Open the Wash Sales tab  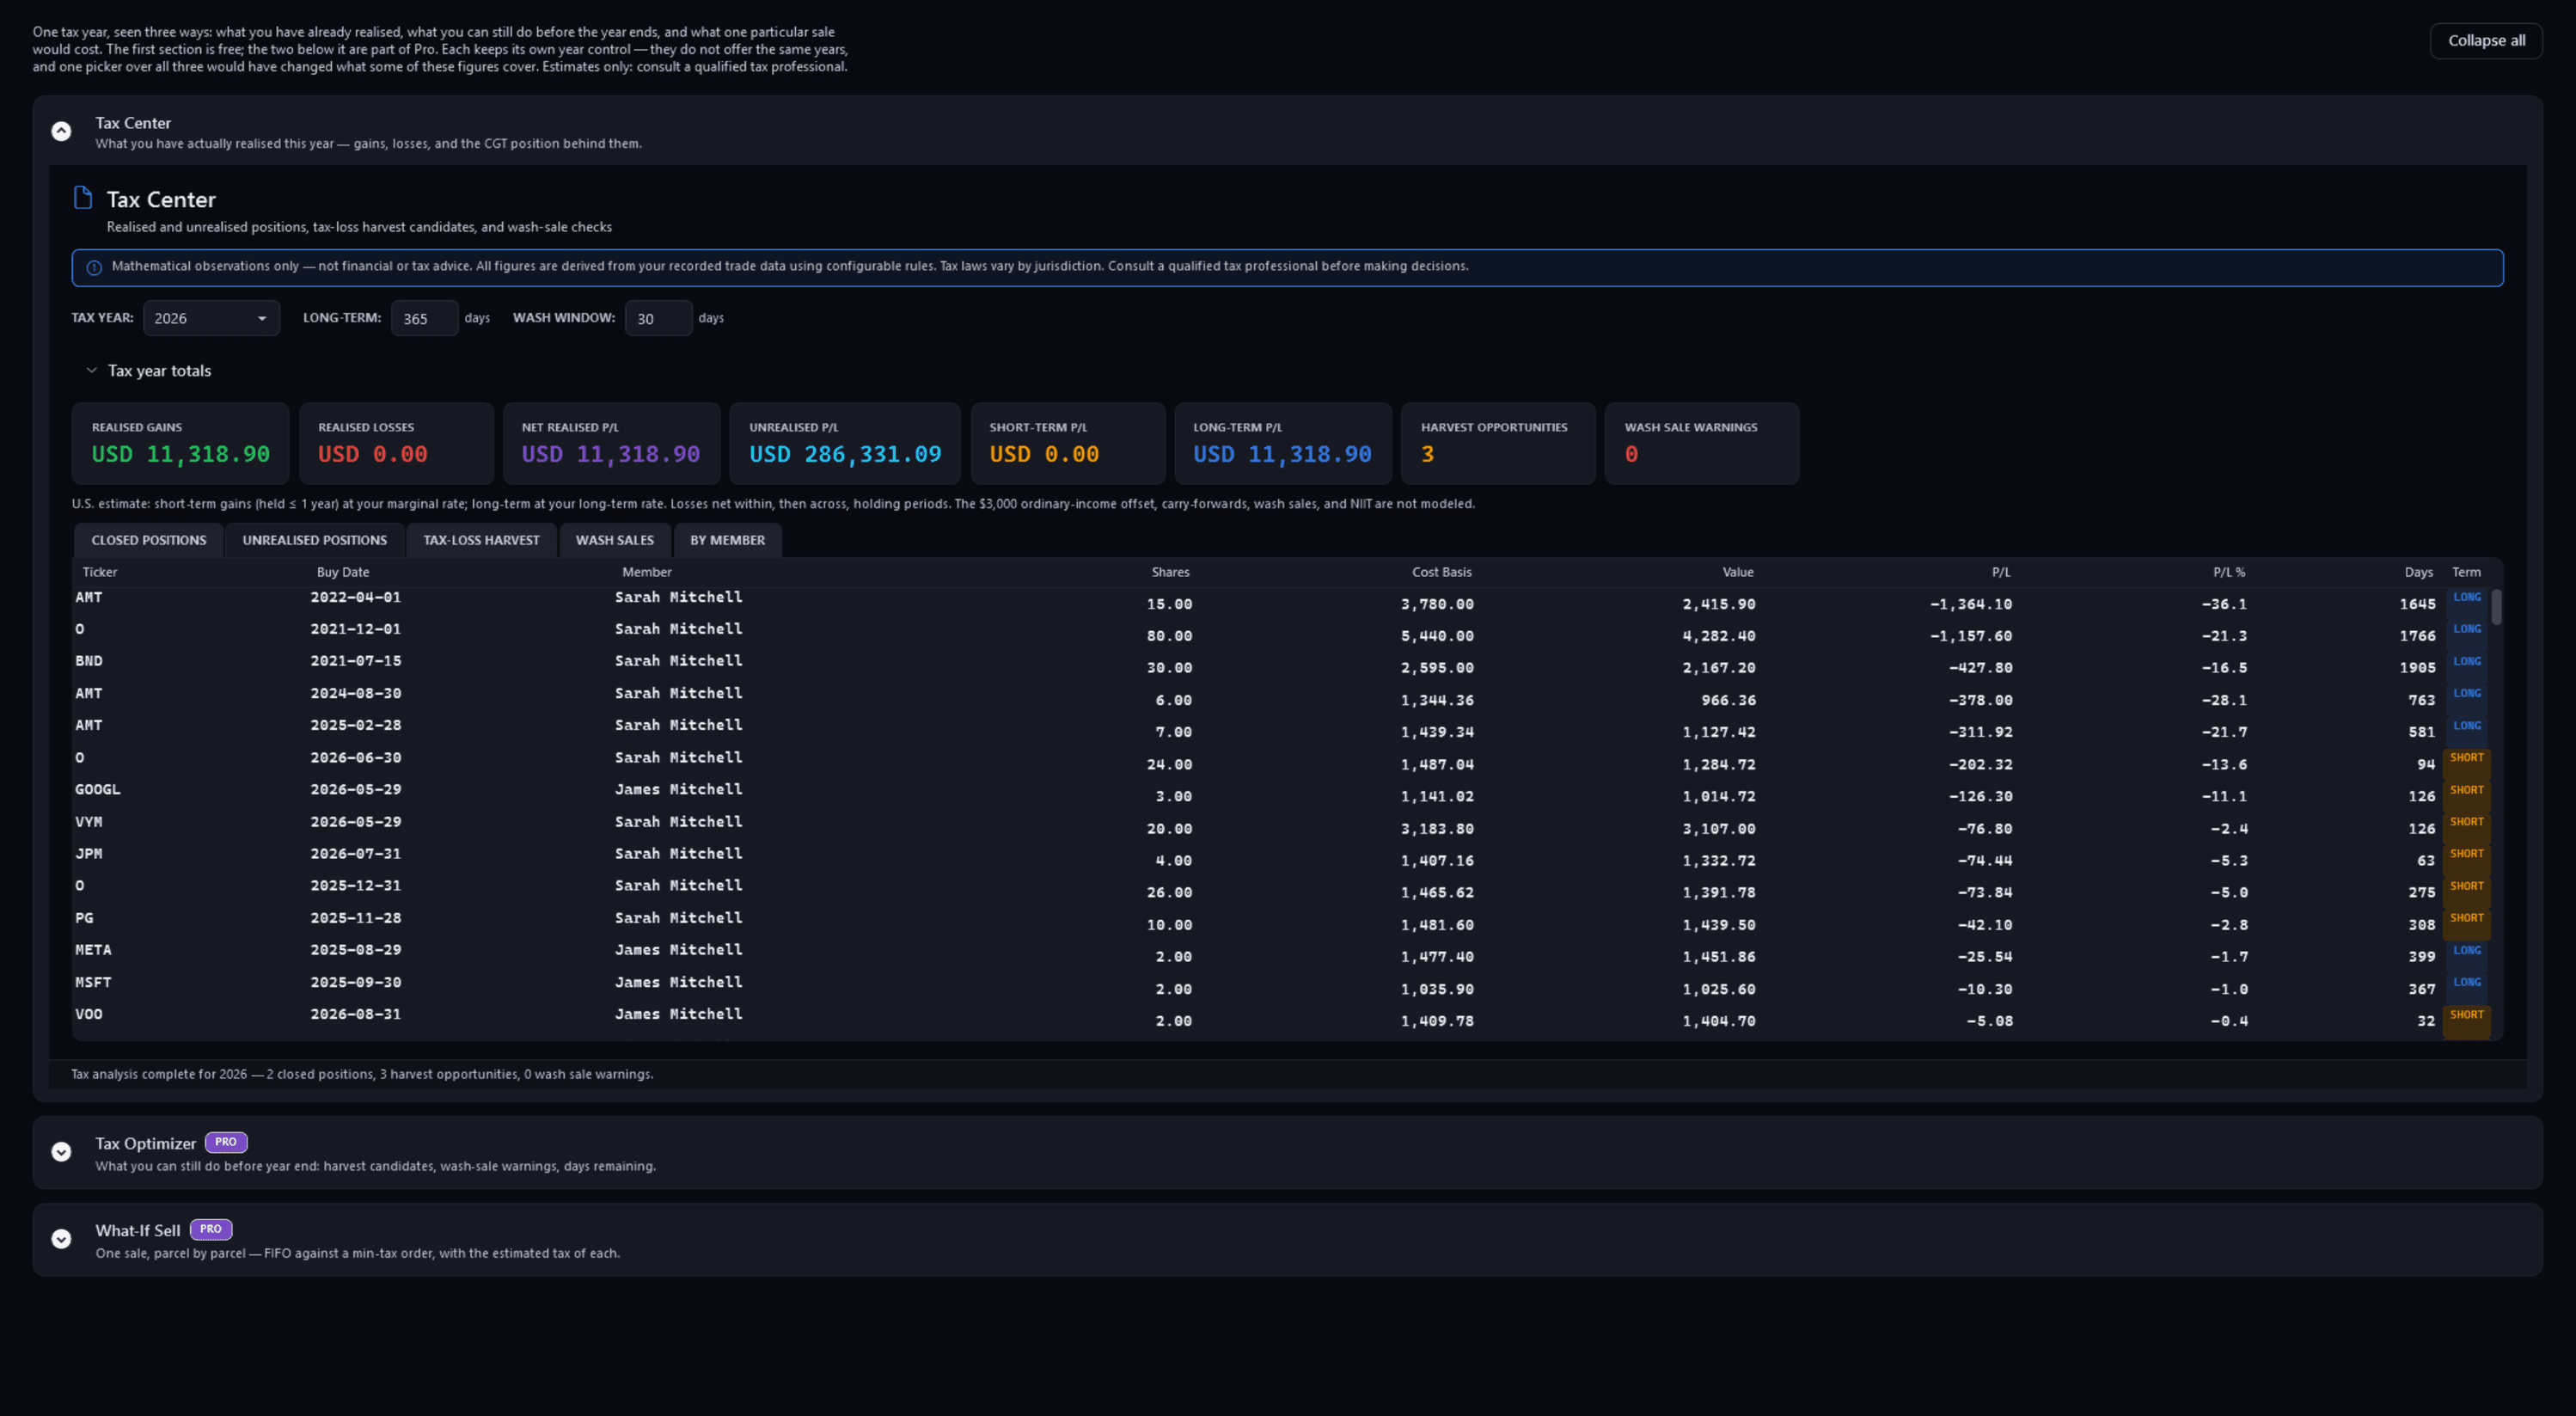pos(615,540)
